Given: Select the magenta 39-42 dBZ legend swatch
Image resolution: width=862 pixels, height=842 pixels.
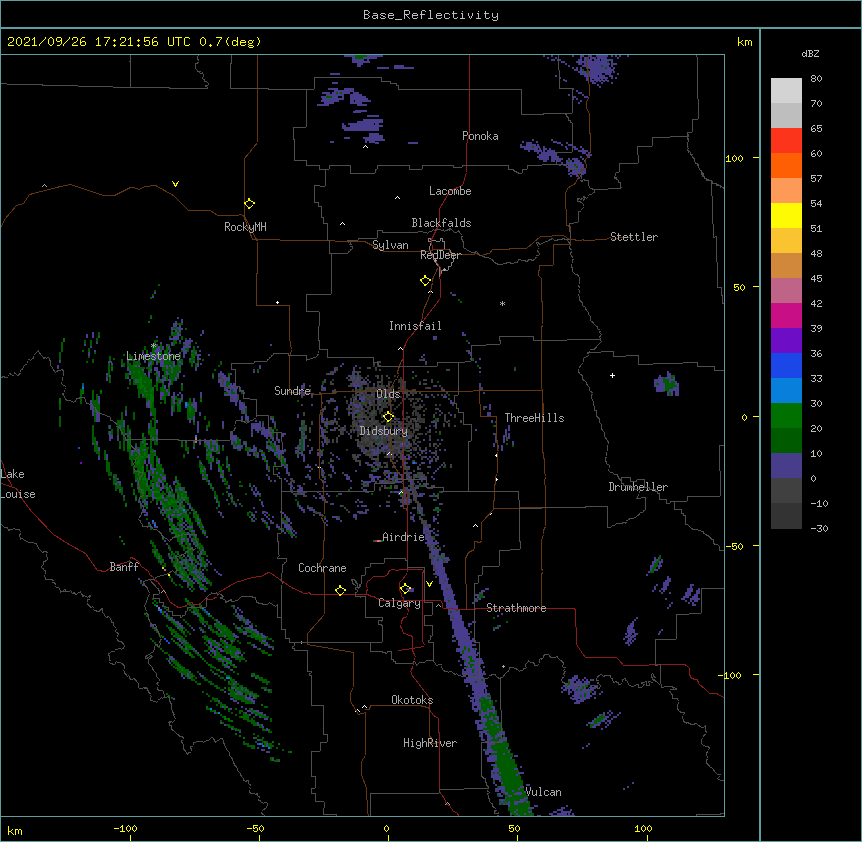Looking at the screenshot, I should (x=786, y=315).
